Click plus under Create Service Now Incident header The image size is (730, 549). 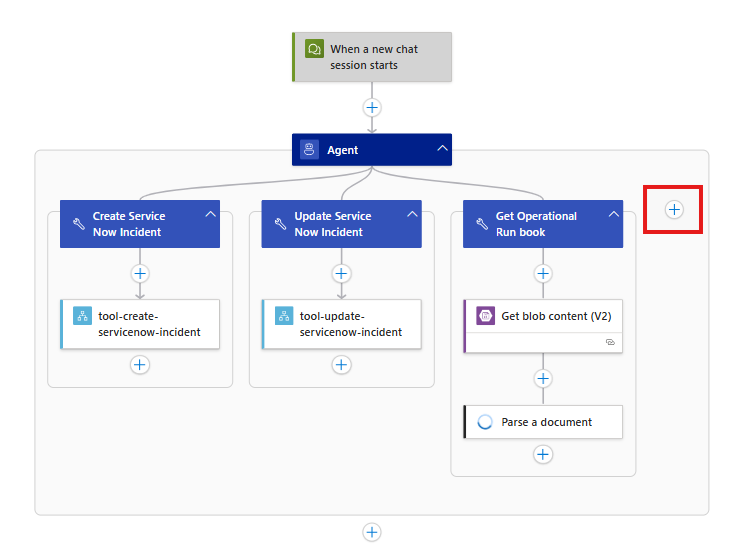(140, 273)
